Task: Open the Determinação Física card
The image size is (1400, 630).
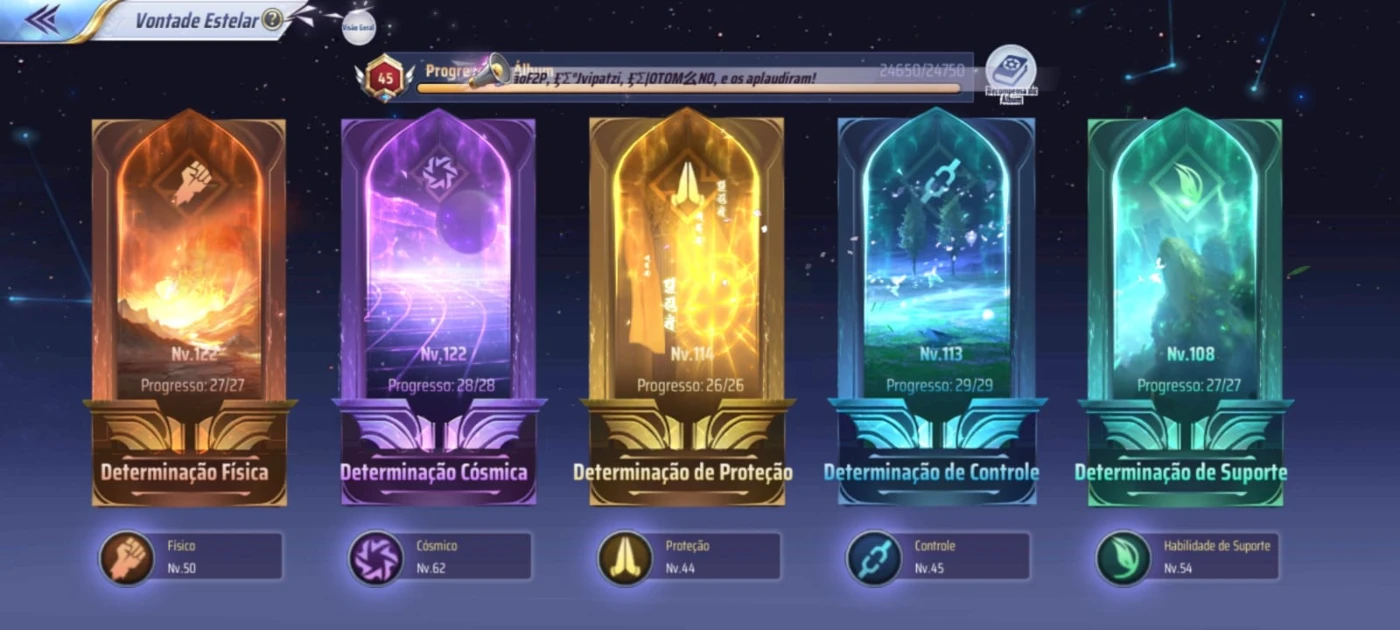Action: pos(189,308)
